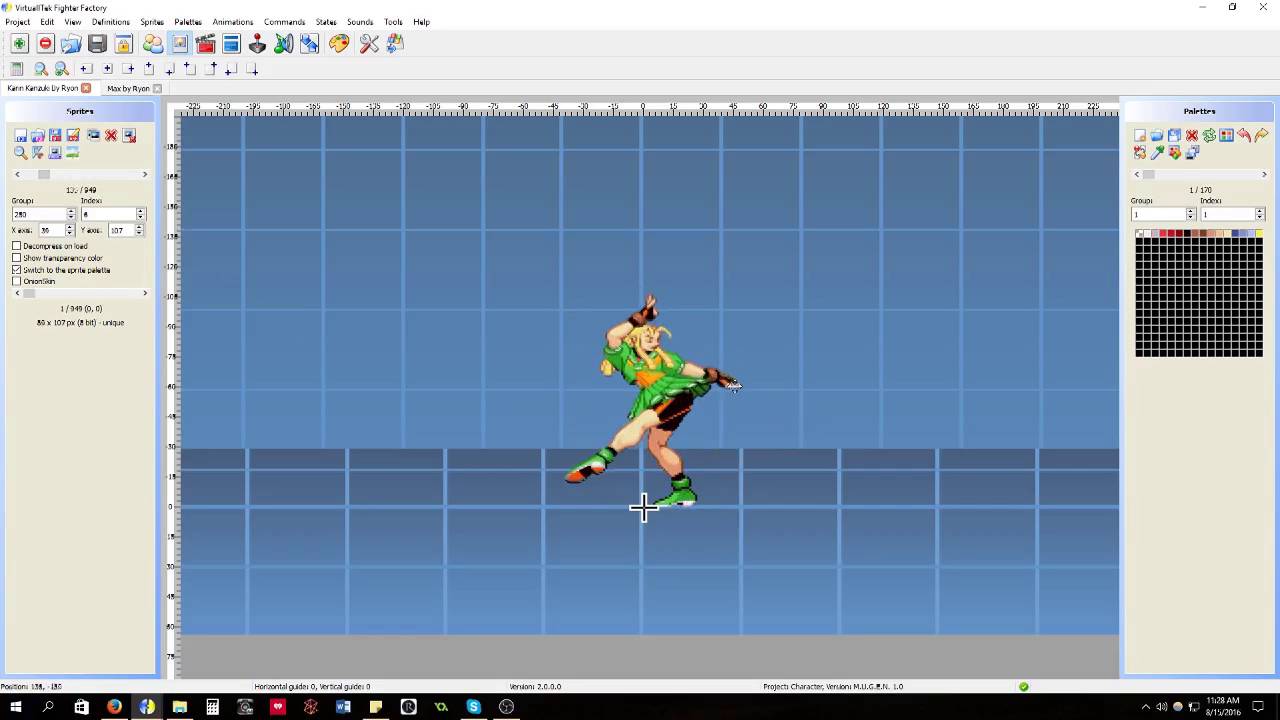Click the red minus close project icon
Viewport: 1280px width, 720px height.
tap(45, 43)
